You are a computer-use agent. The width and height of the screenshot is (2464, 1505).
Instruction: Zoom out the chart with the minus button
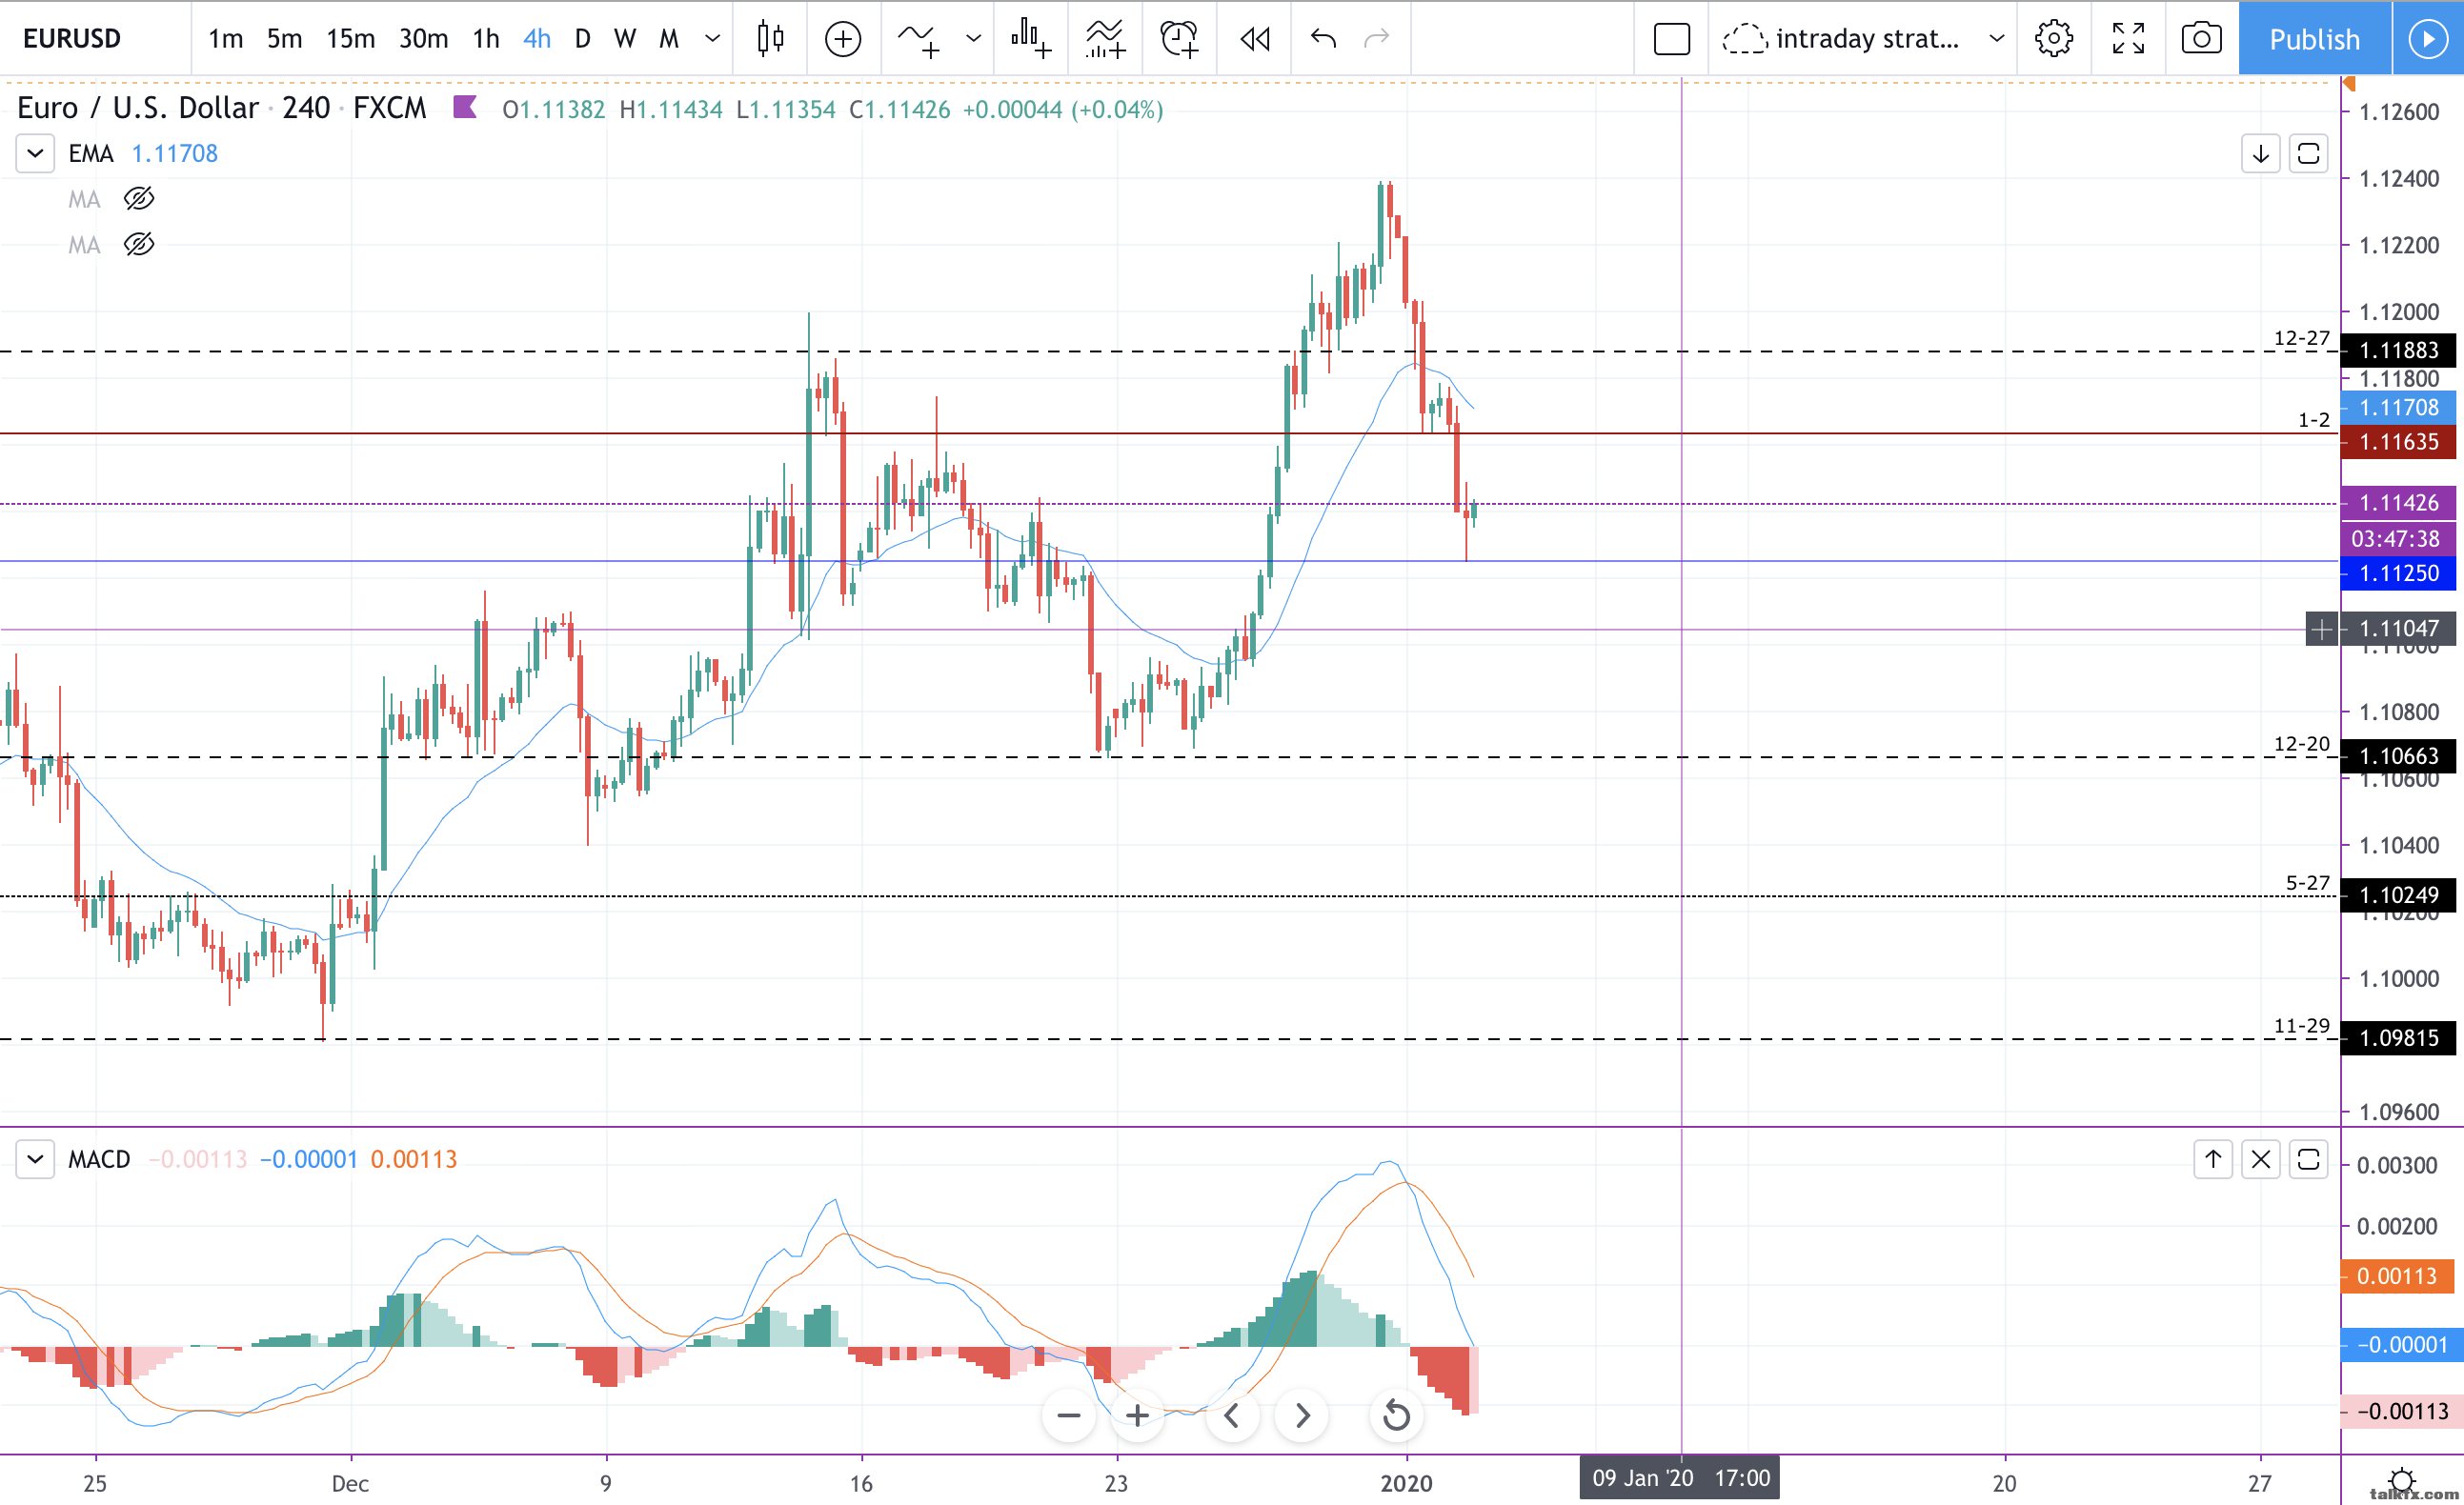(1069, 1416)
